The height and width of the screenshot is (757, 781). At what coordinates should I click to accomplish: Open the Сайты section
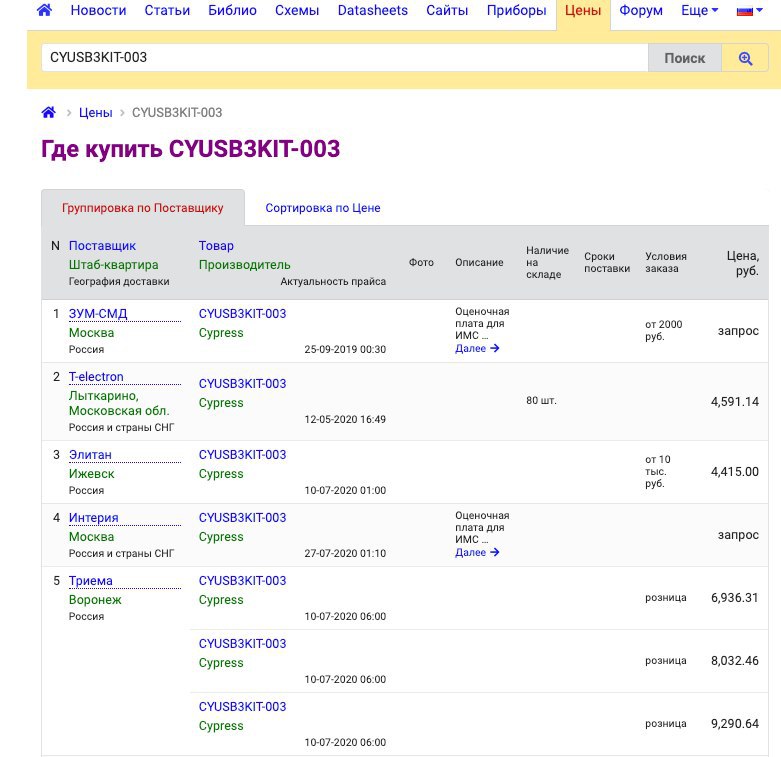pyautogui.click(x=447, y=10)
